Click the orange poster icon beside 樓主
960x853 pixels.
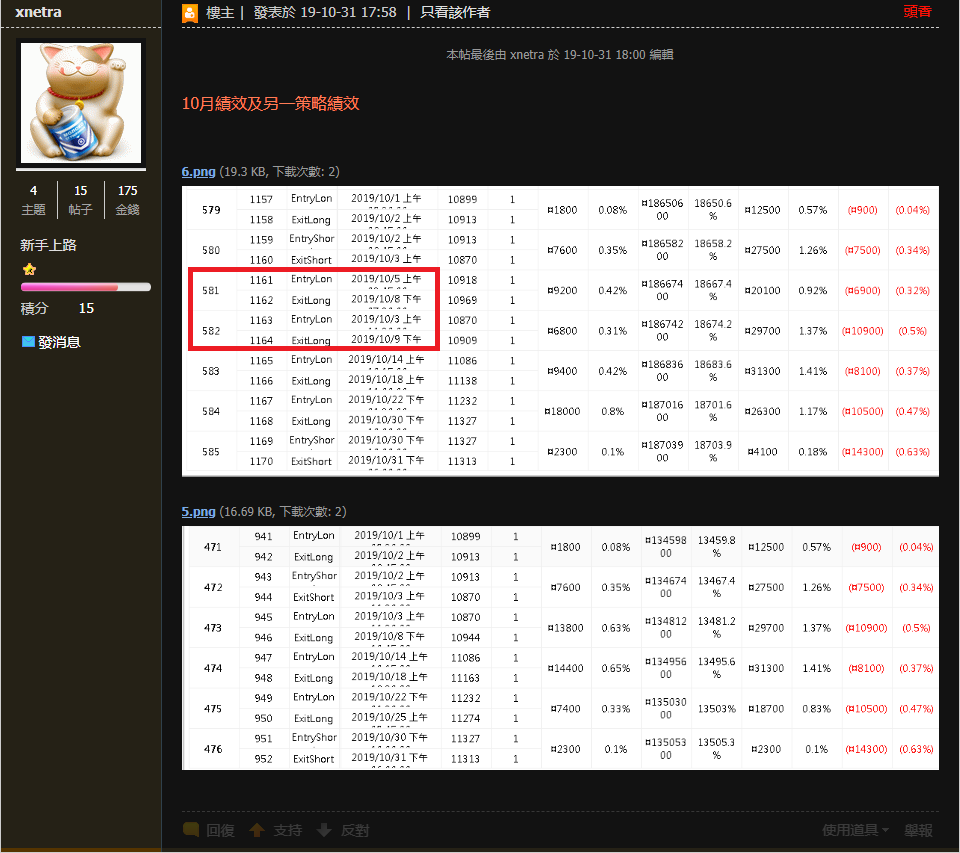click(x=190, y=13)
